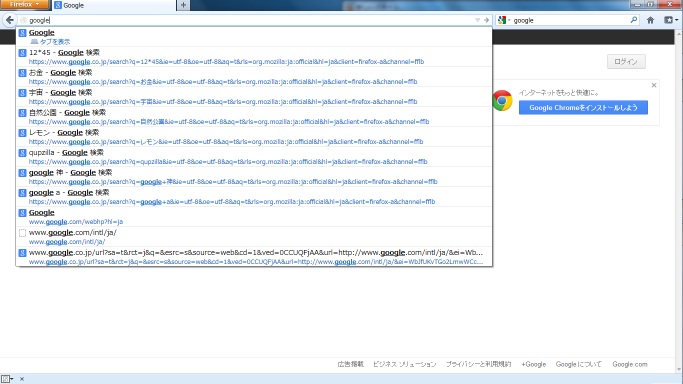The width and height of the screenshot is (683, 384).
Task: Select the Google browser tab
Action: [x=113, y=5]
